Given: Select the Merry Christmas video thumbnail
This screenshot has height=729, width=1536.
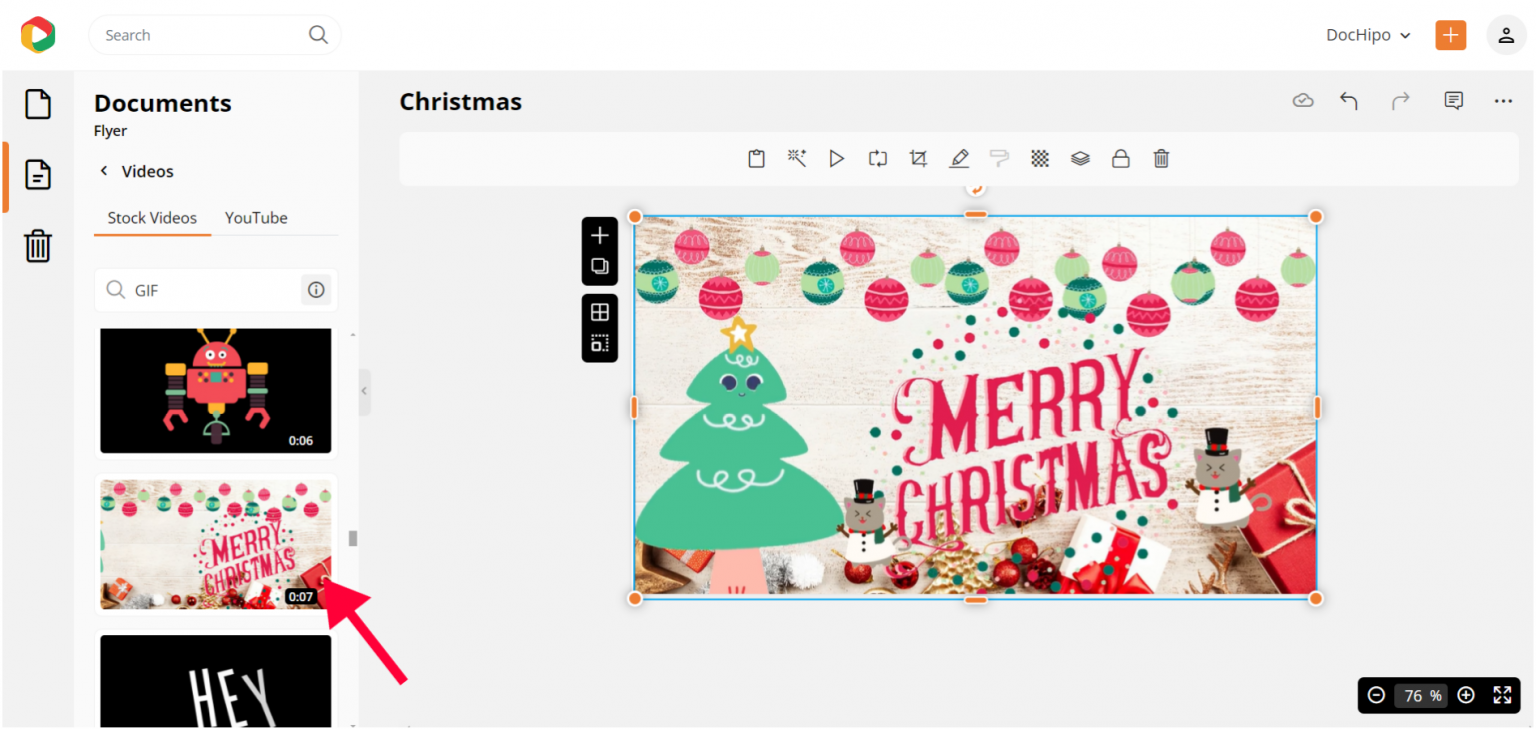Looking at the screenshot, I should pos(215,543).
